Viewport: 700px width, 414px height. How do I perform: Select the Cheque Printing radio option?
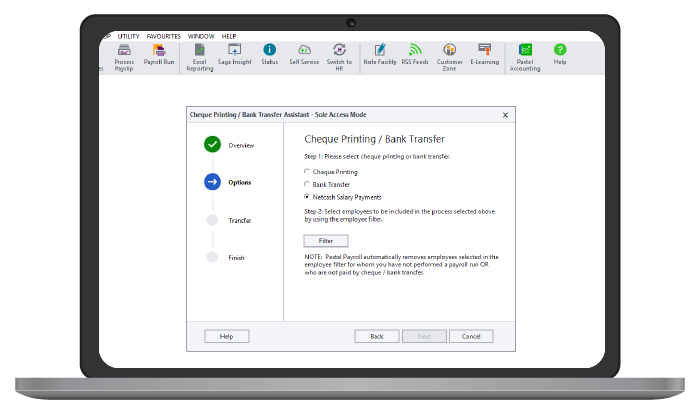[x=307, y=171]
